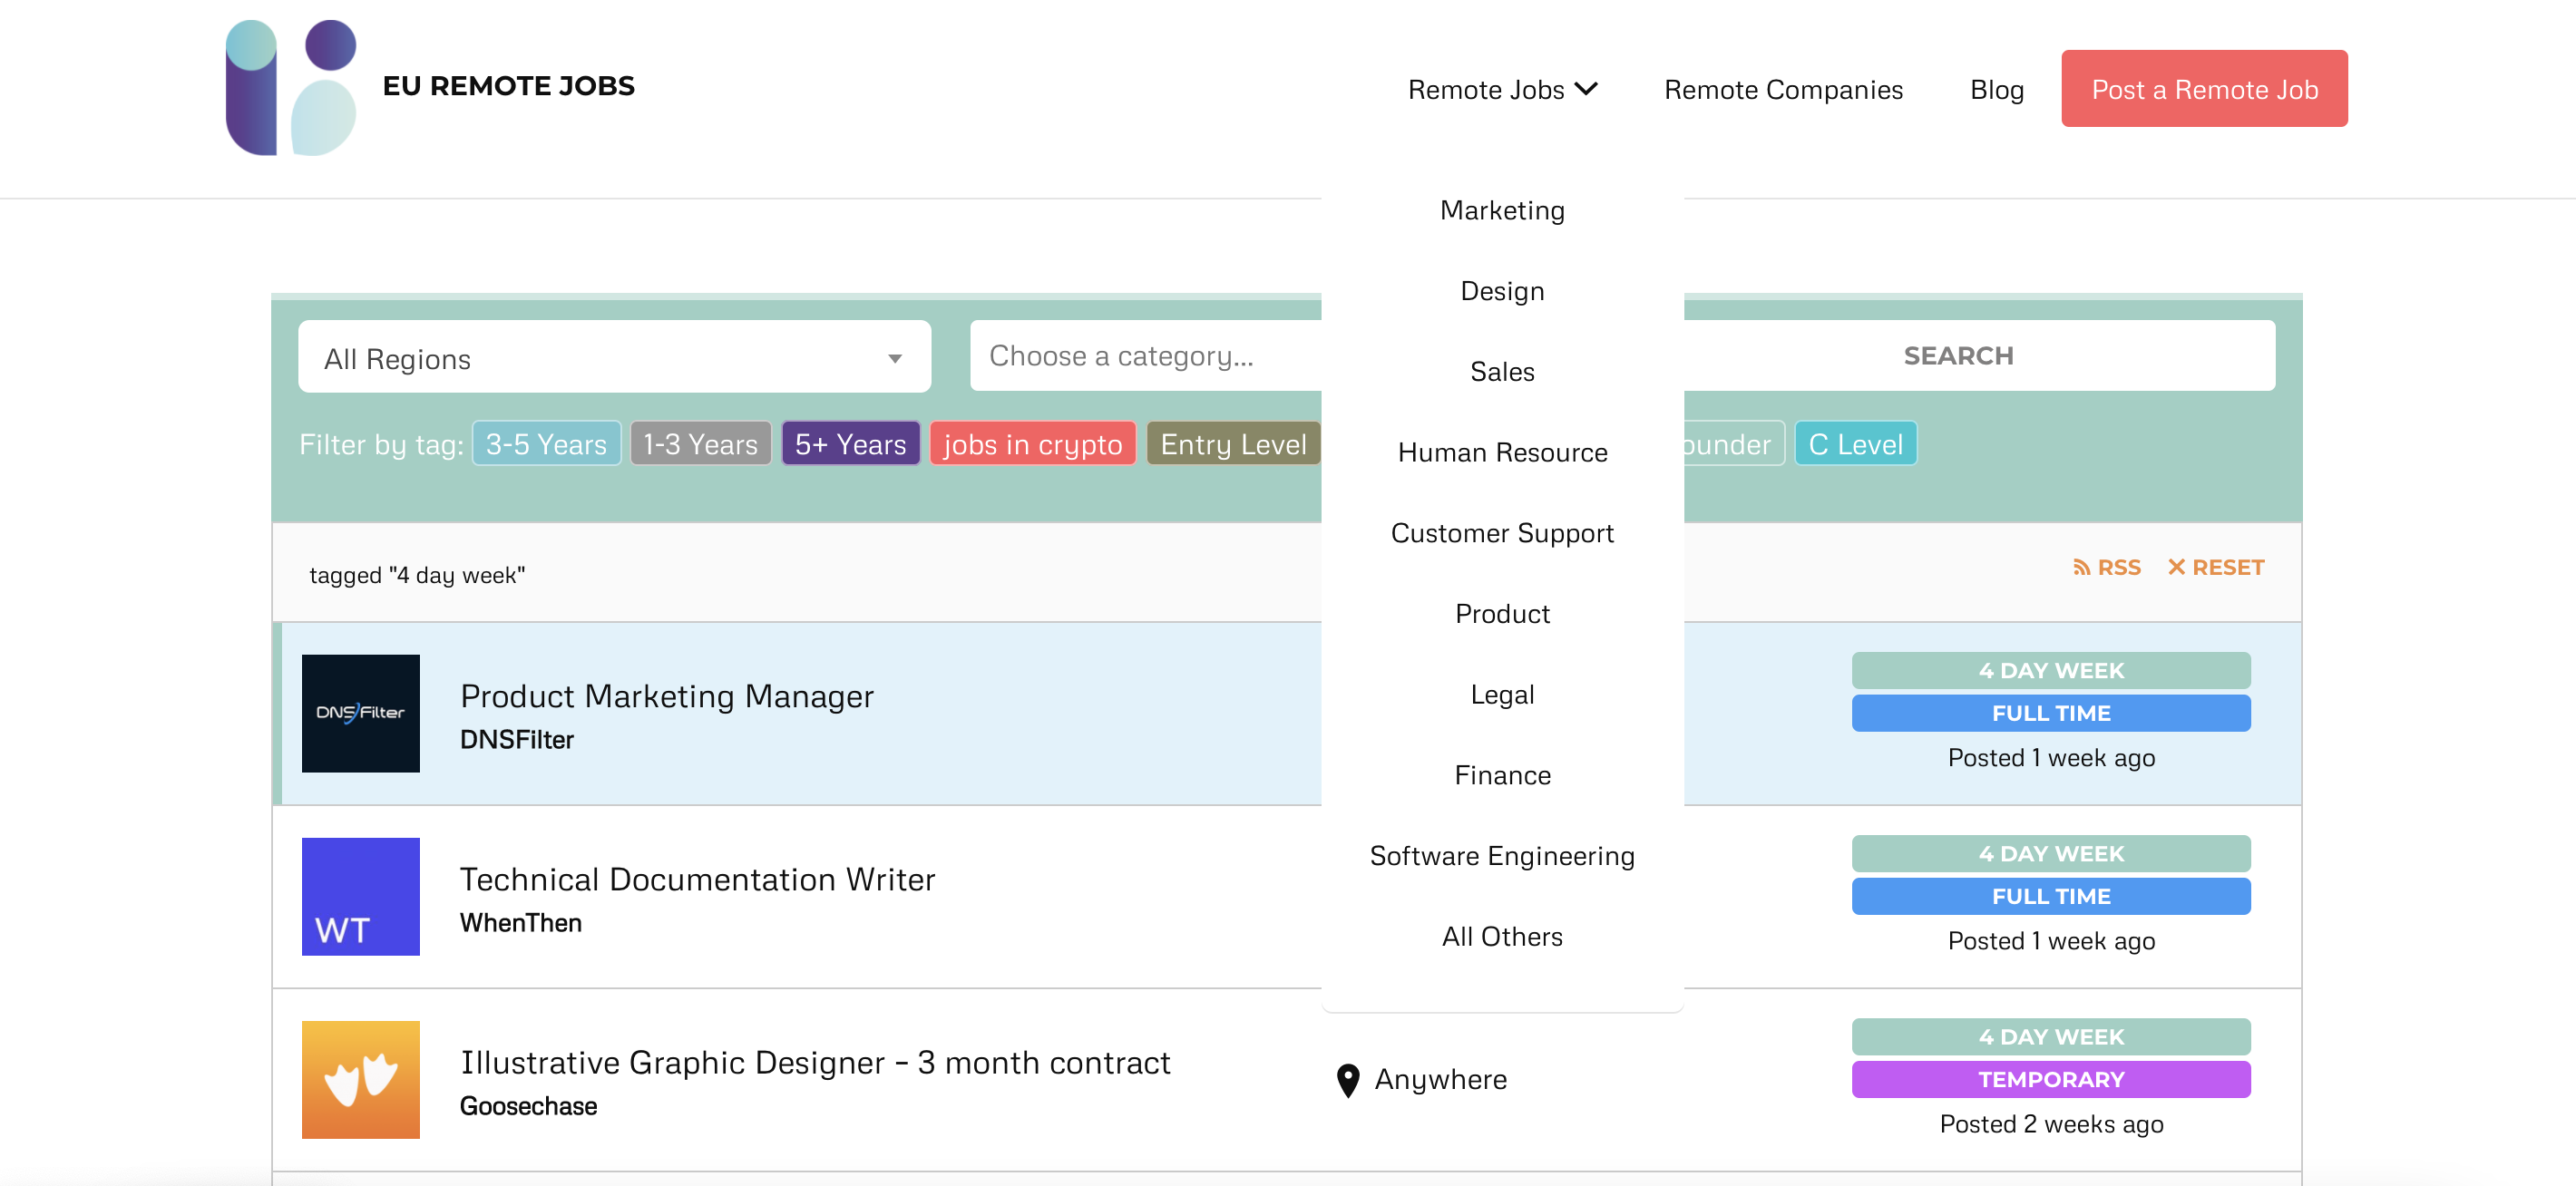Click the DNSFilter company logo
The height and width of the screenshot is (1186, 2576).
click(x=361, y=713)
